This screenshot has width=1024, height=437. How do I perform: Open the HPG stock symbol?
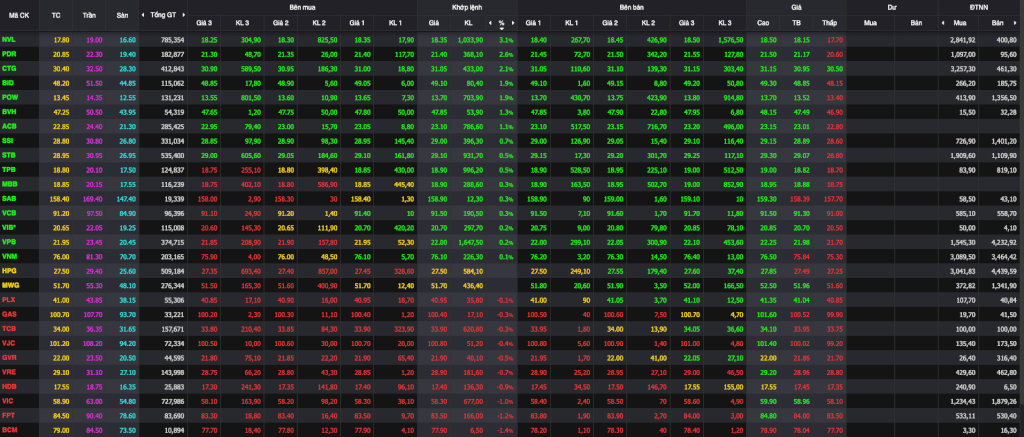[9, 270]
